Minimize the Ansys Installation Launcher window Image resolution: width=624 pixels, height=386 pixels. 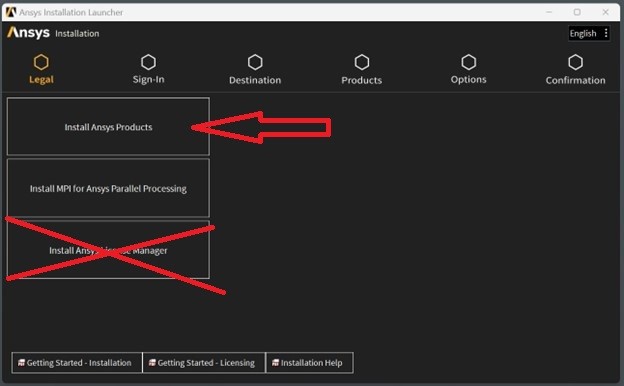coord(549,12)
